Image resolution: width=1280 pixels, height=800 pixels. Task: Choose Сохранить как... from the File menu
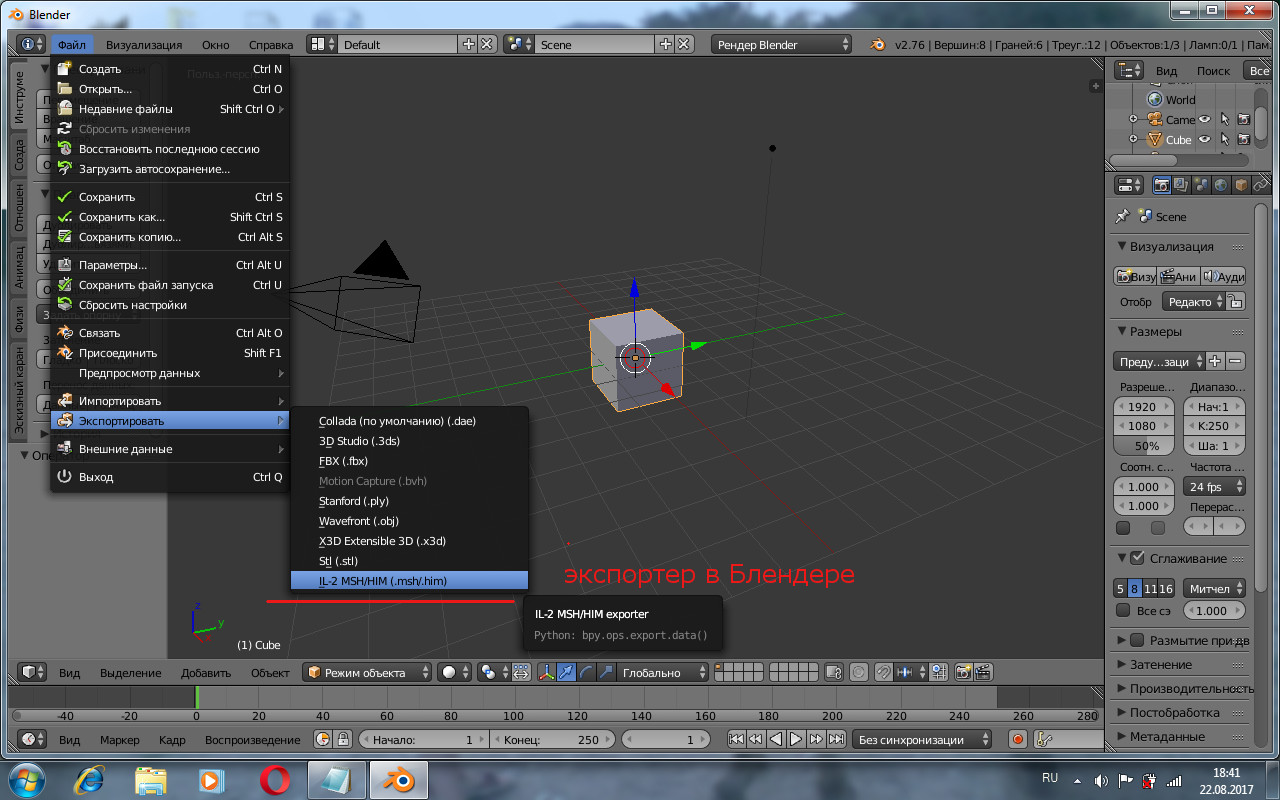tap(170, 217)
